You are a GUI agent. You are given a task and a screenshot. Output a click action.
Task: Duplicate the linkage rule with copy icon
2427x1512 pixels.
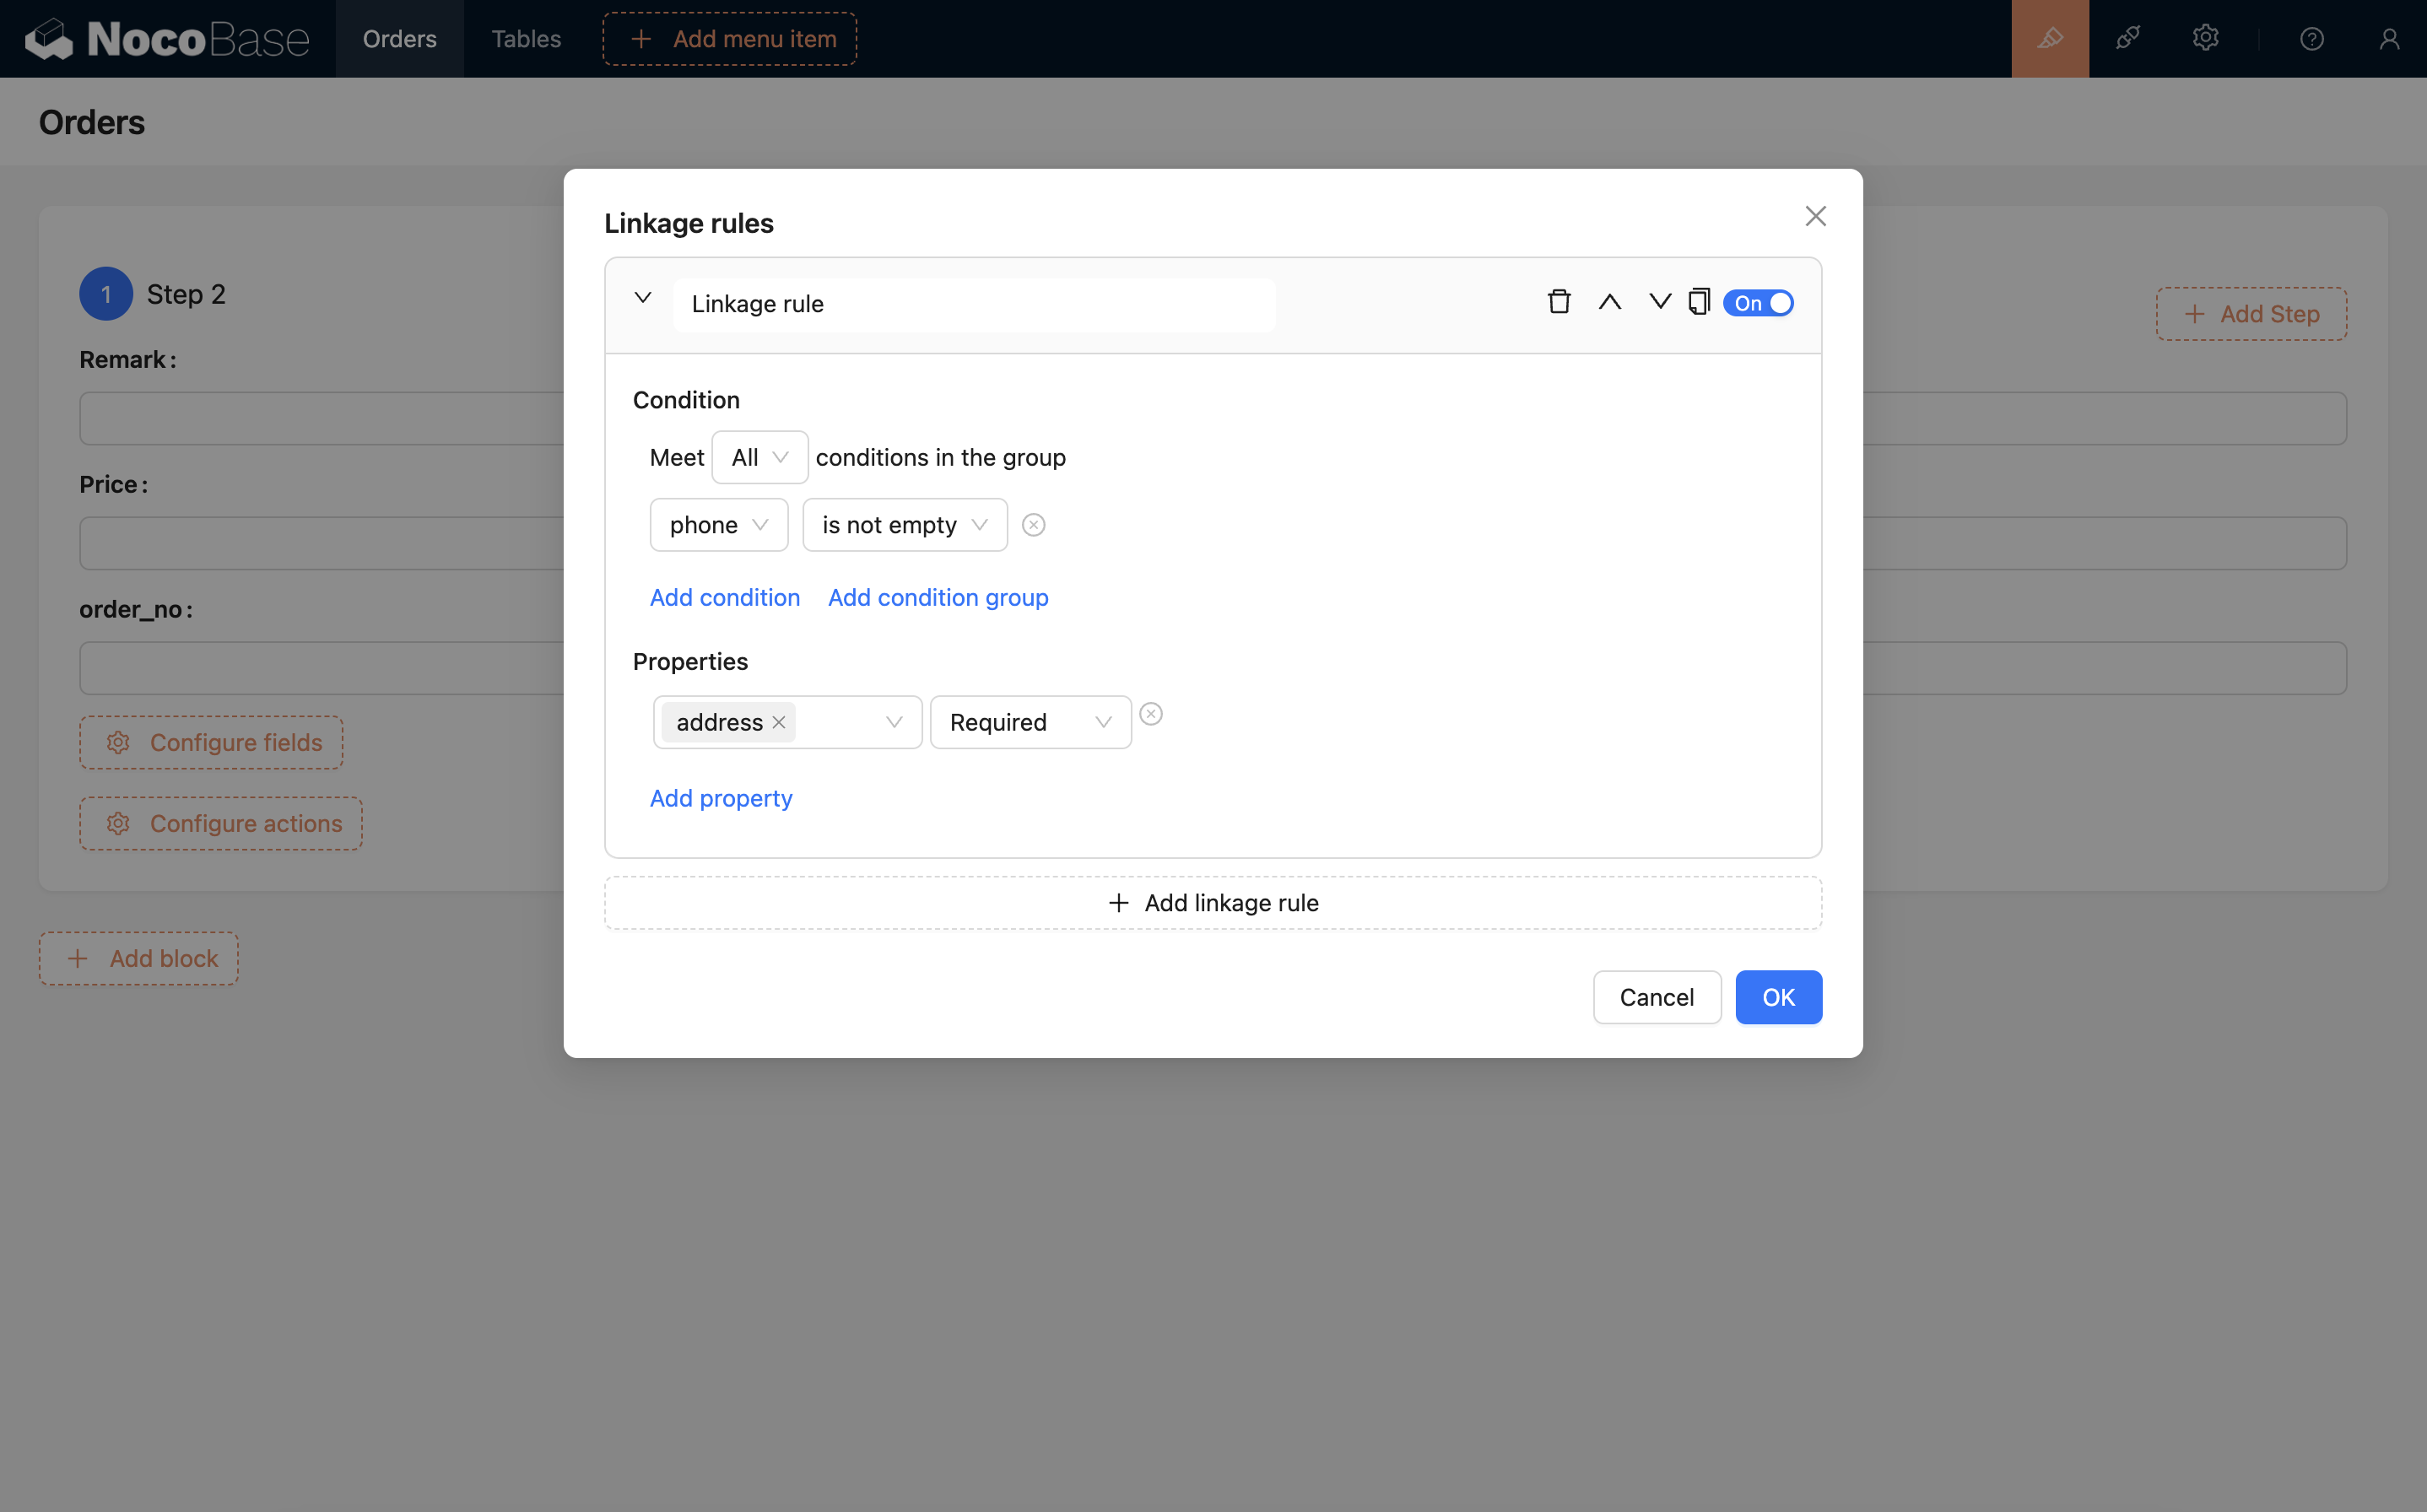tap(1699, 302)
